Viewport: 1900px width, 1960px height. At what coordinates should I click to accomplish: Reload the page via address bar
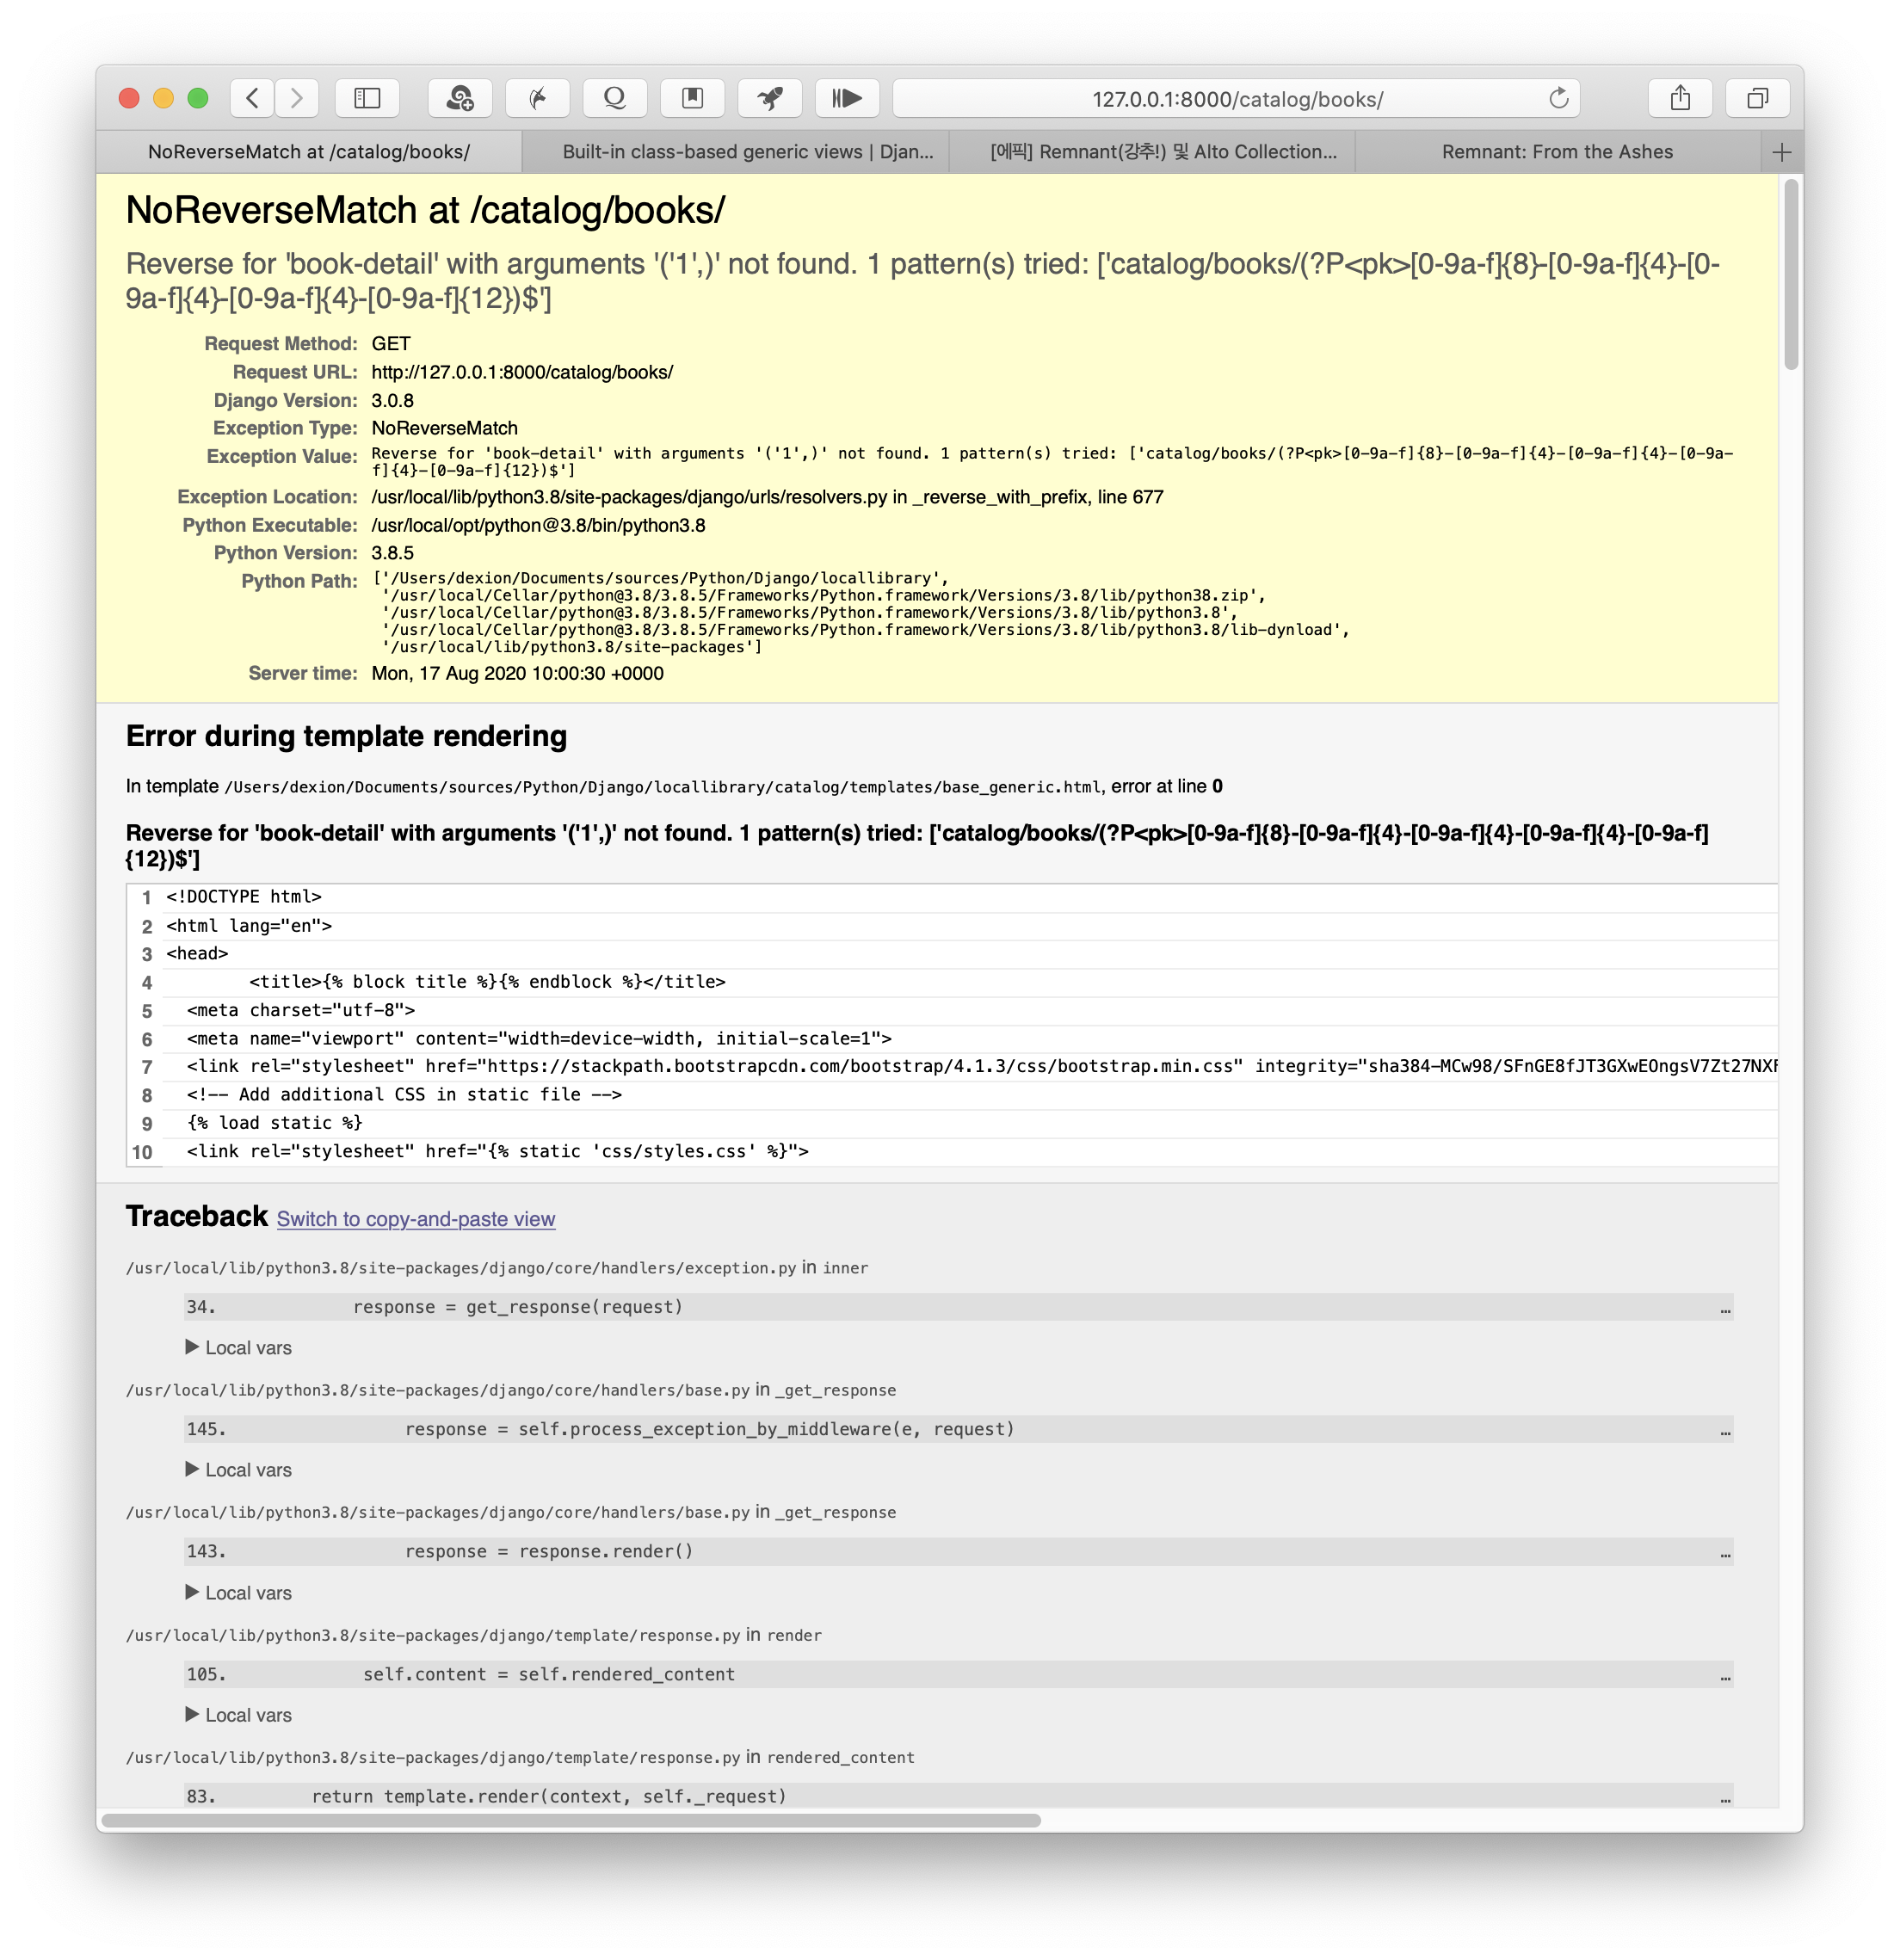pyautogui.click(x=1558, y=98)
